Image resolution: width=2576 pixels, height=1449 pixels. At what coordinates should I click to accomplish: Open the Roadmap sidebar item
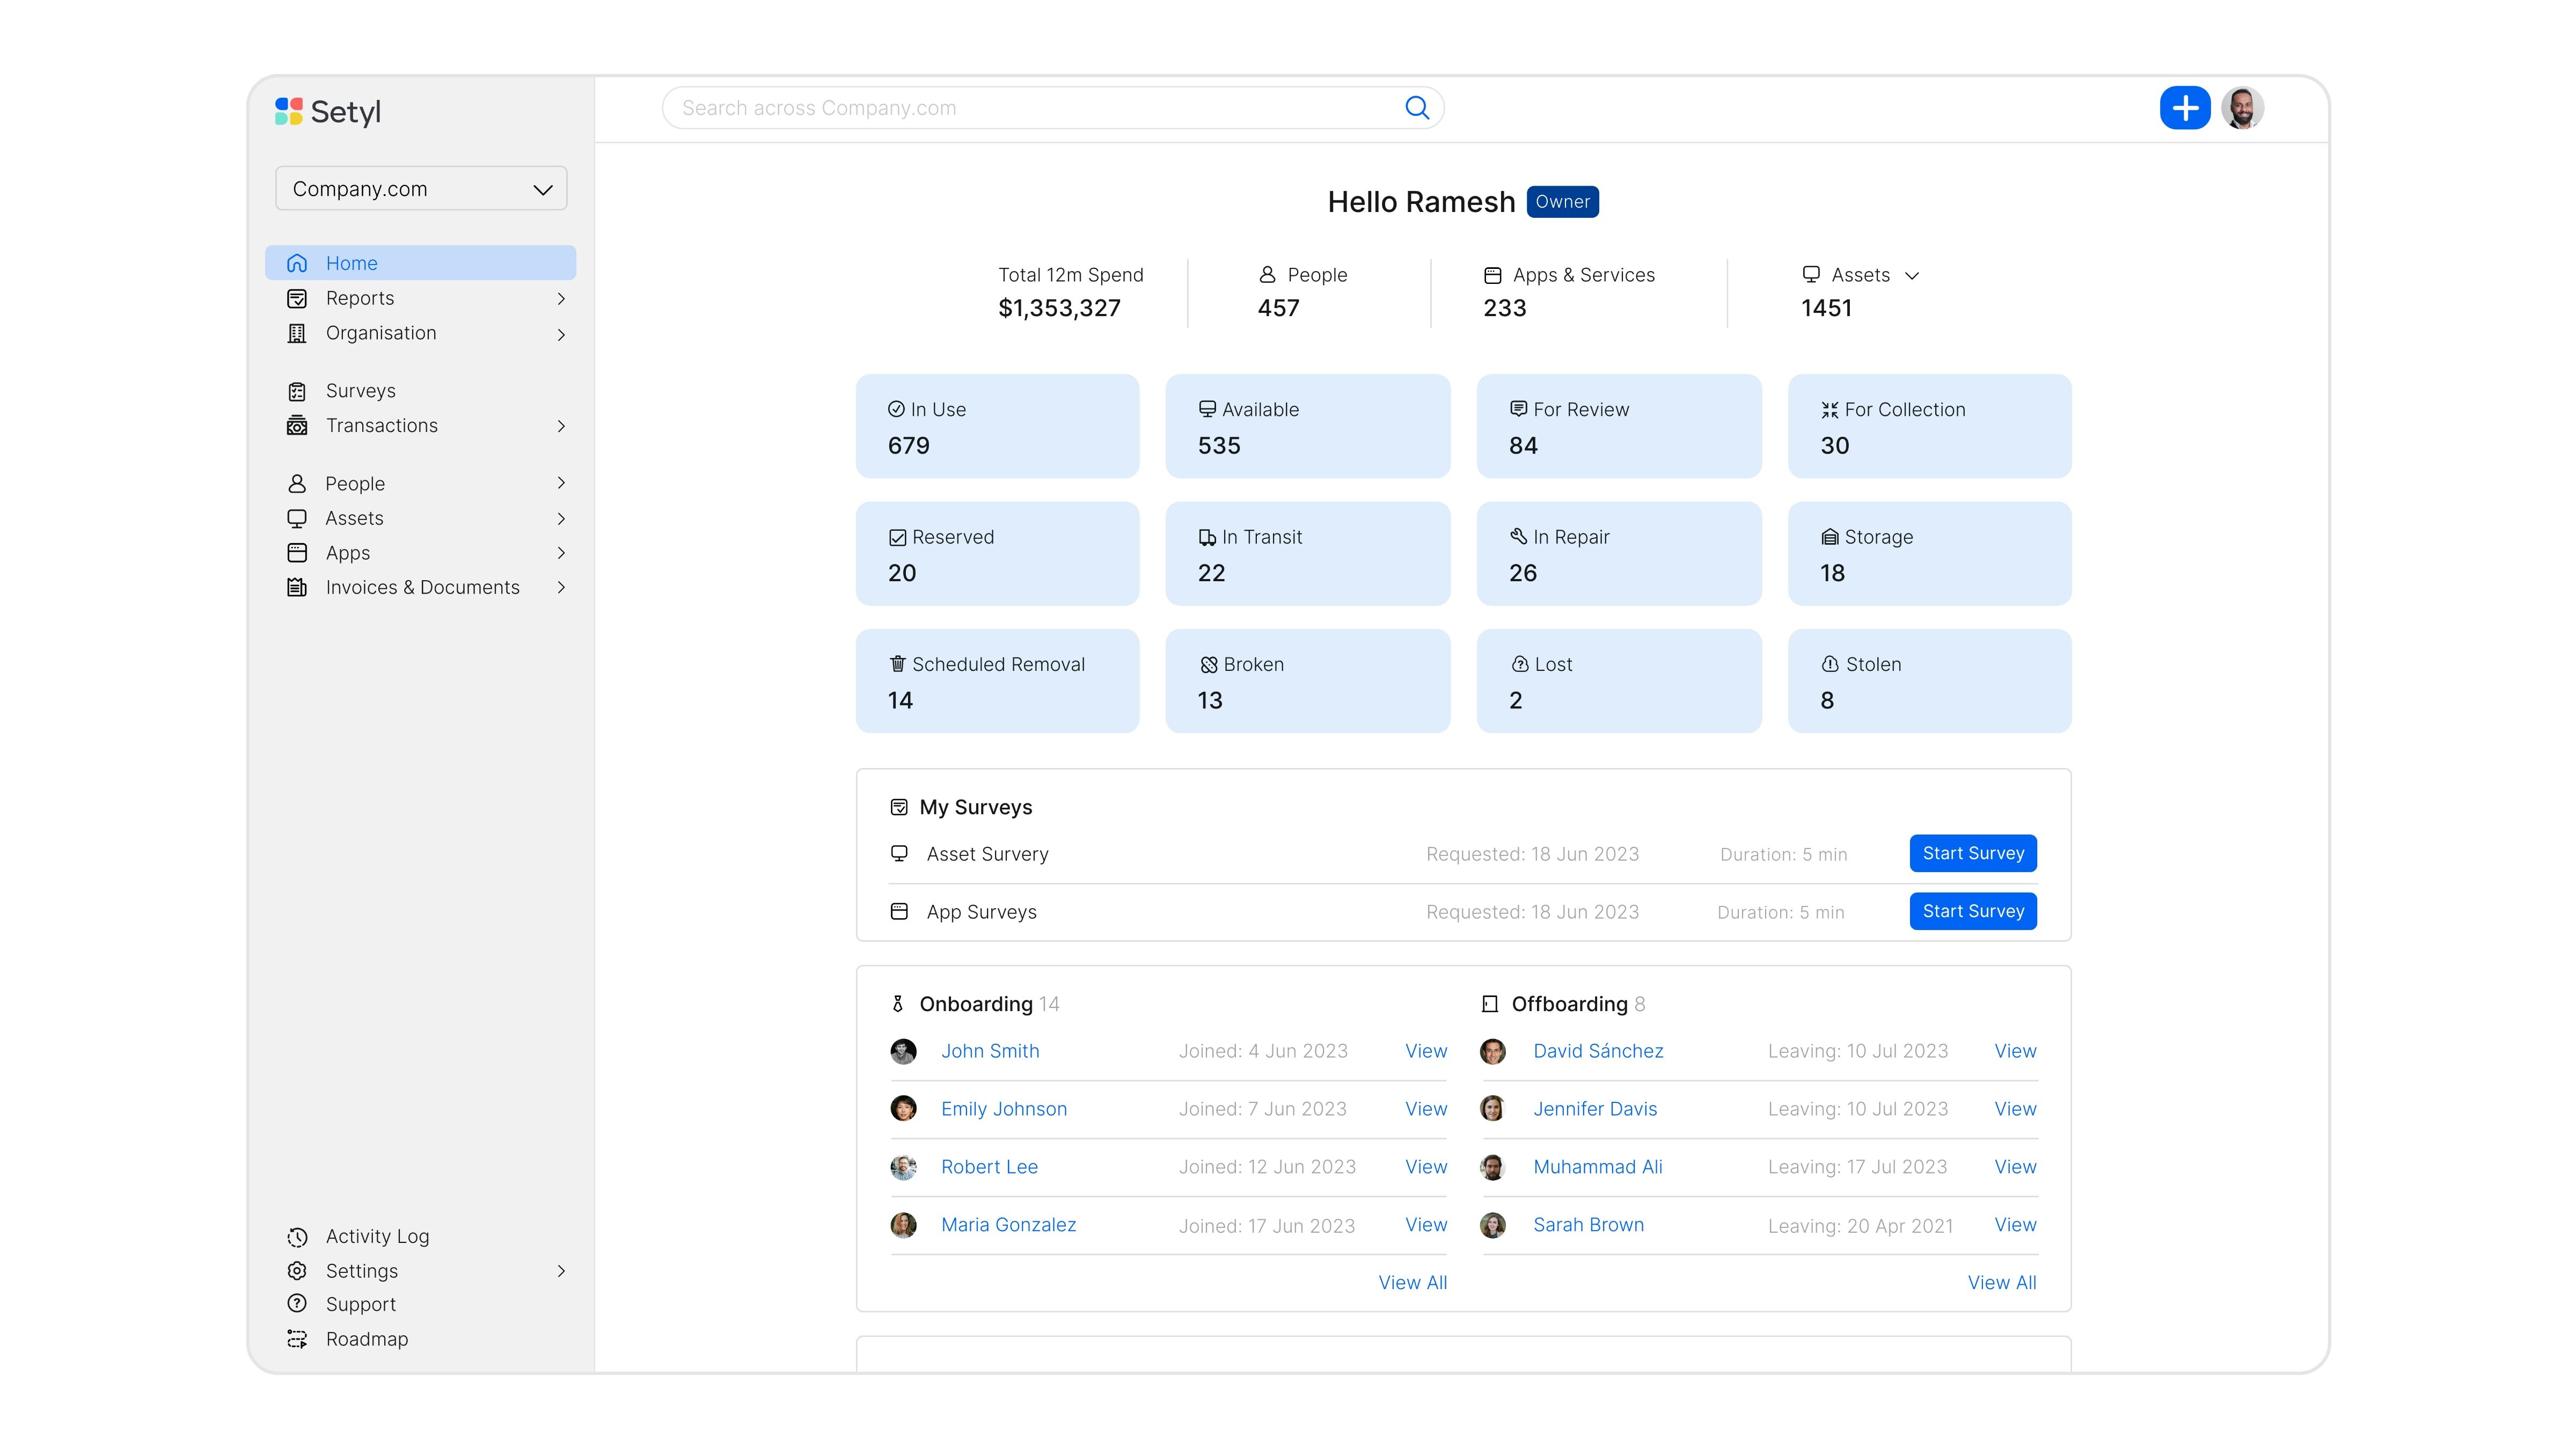coord(366,1339)
